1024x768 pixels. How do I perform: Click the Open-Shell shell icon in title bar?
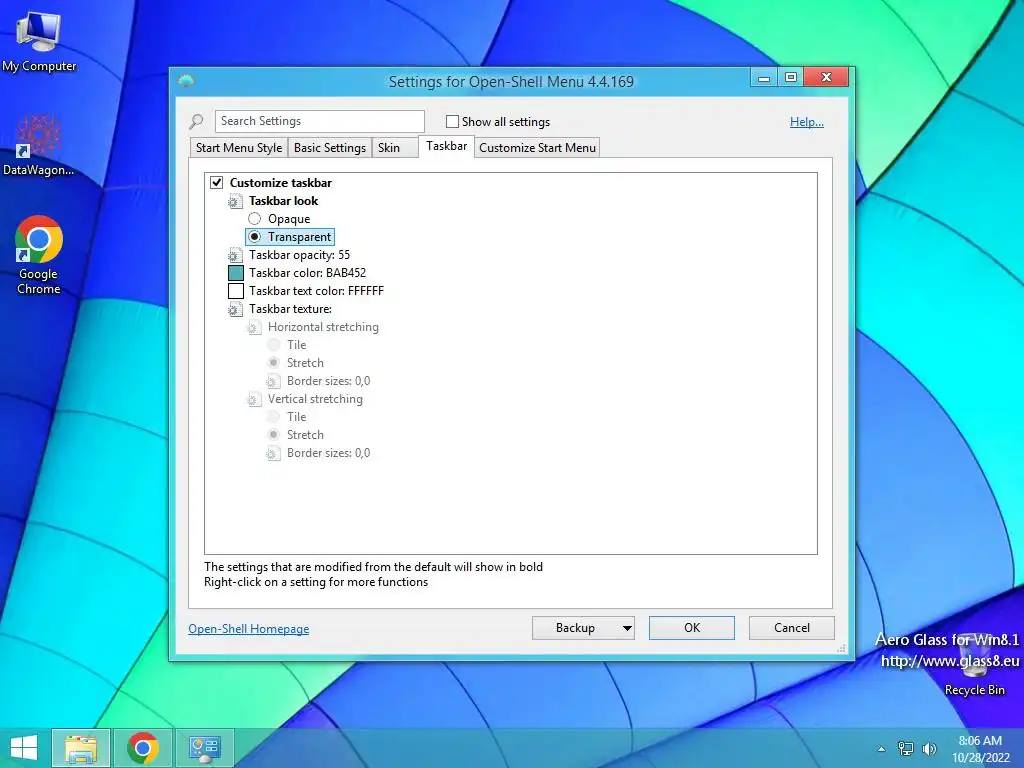click(186, 81)
